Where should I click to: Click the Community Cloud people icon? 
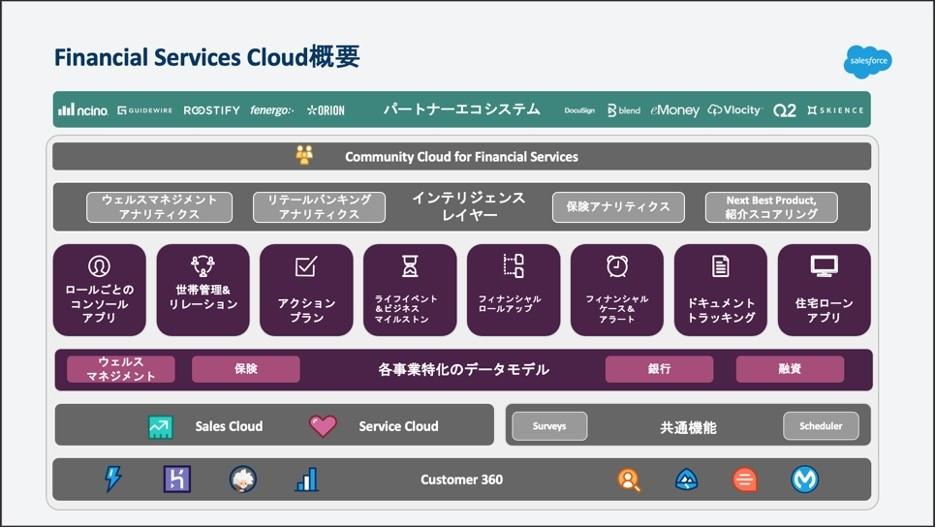click(304, 155)
